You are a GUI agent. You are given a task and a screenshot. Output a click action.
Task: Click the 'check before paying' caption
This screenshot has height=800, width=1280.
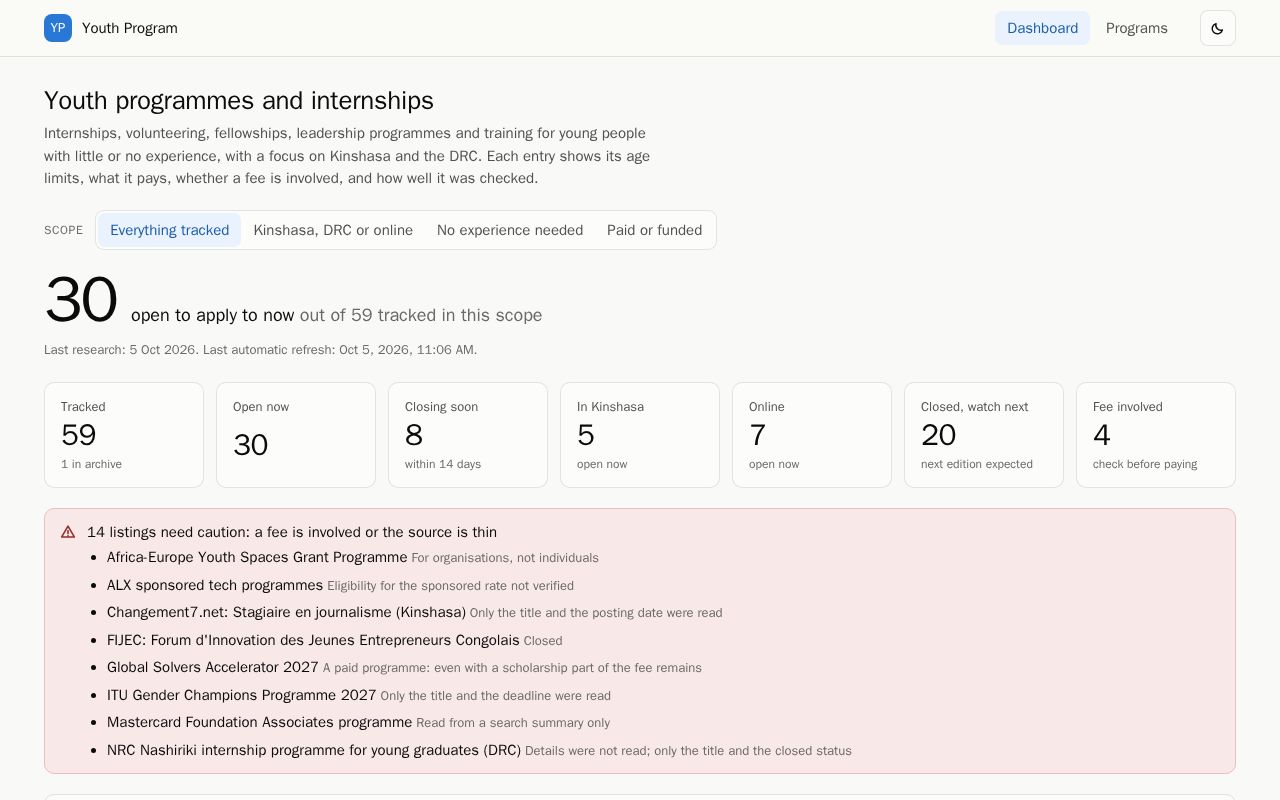pyautogui.click(x=1145, y=464)
